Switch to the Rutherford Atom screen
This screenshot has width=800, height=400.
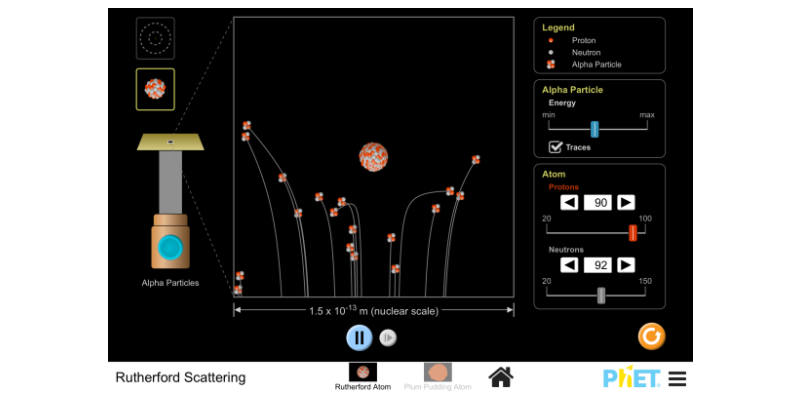pyautogui.click(x=362, y=373)
